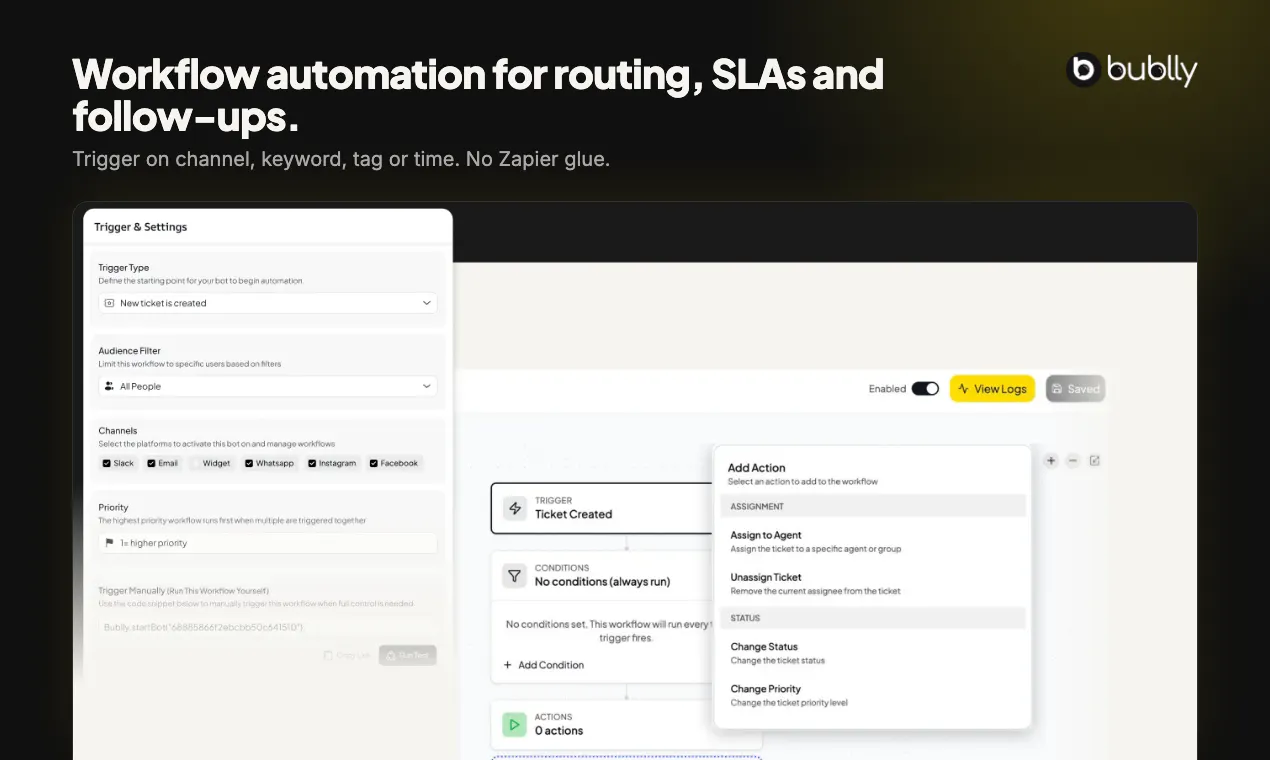Open View Logs

pos(992,389)
